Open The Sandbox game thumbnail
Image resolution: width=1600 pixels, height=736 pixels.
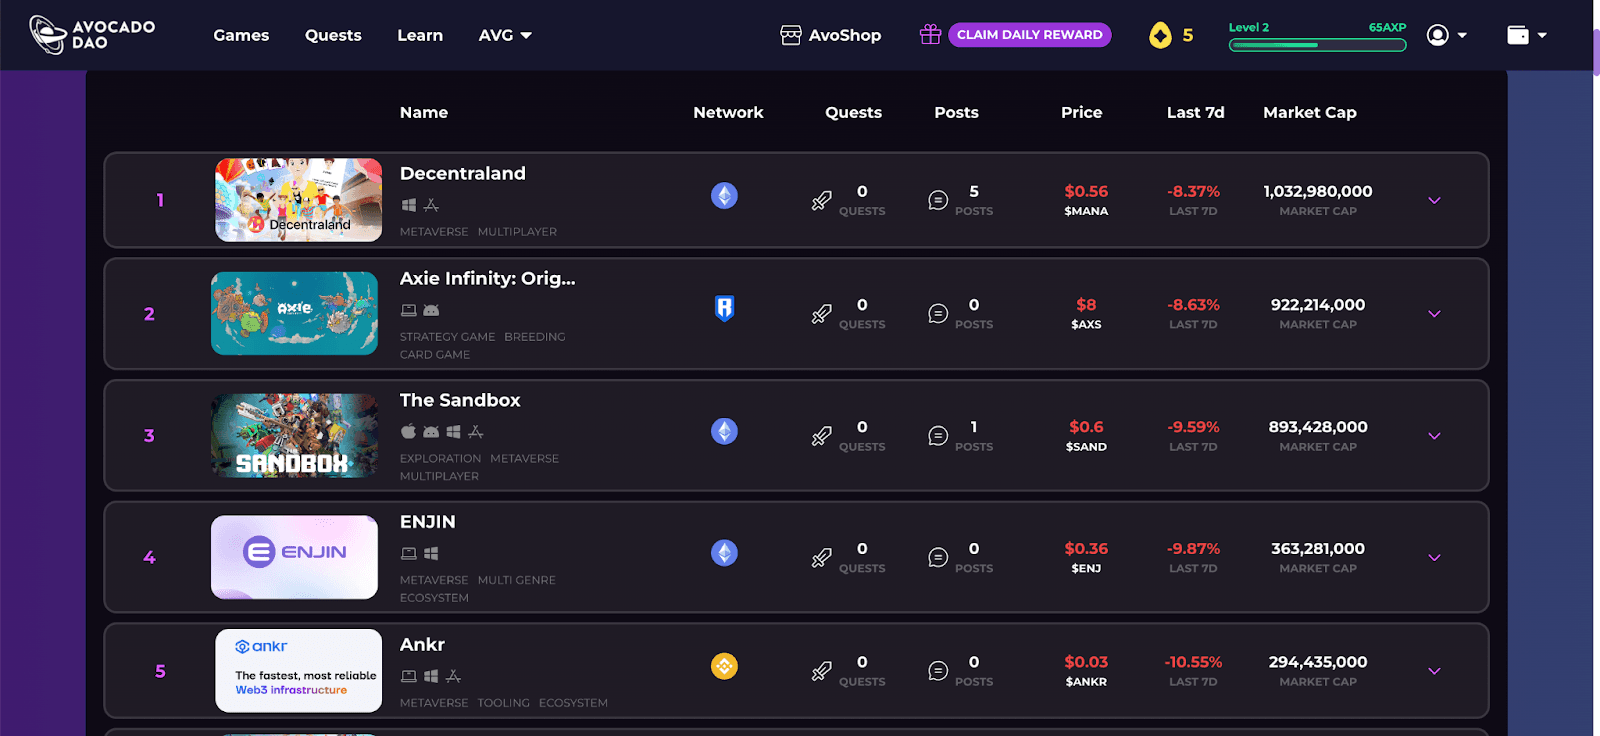[294, 435]
